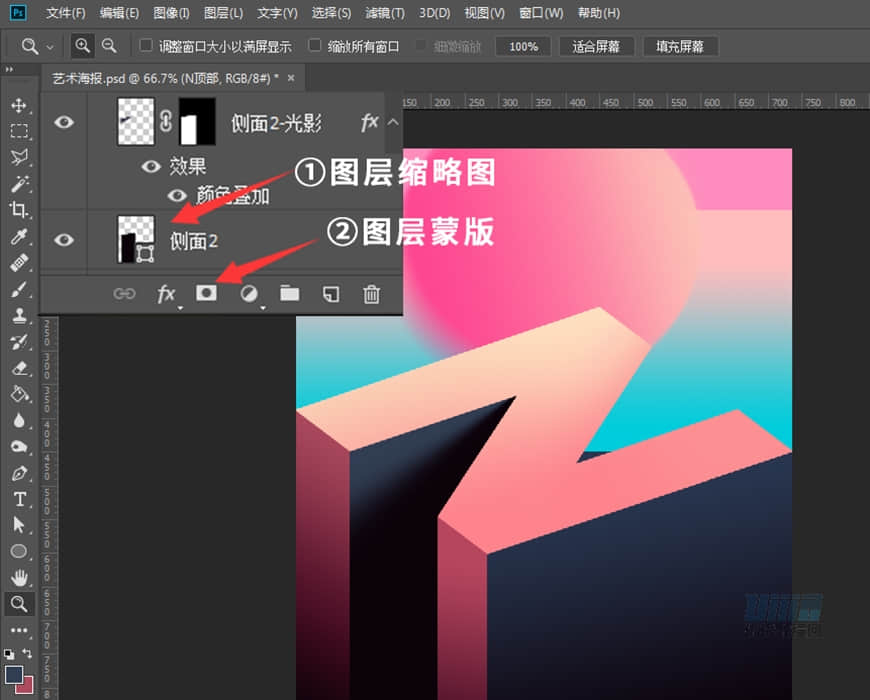Open the 编辑(E) menu
The width and height of the screenshot is (870, 700).
point(119,13)
